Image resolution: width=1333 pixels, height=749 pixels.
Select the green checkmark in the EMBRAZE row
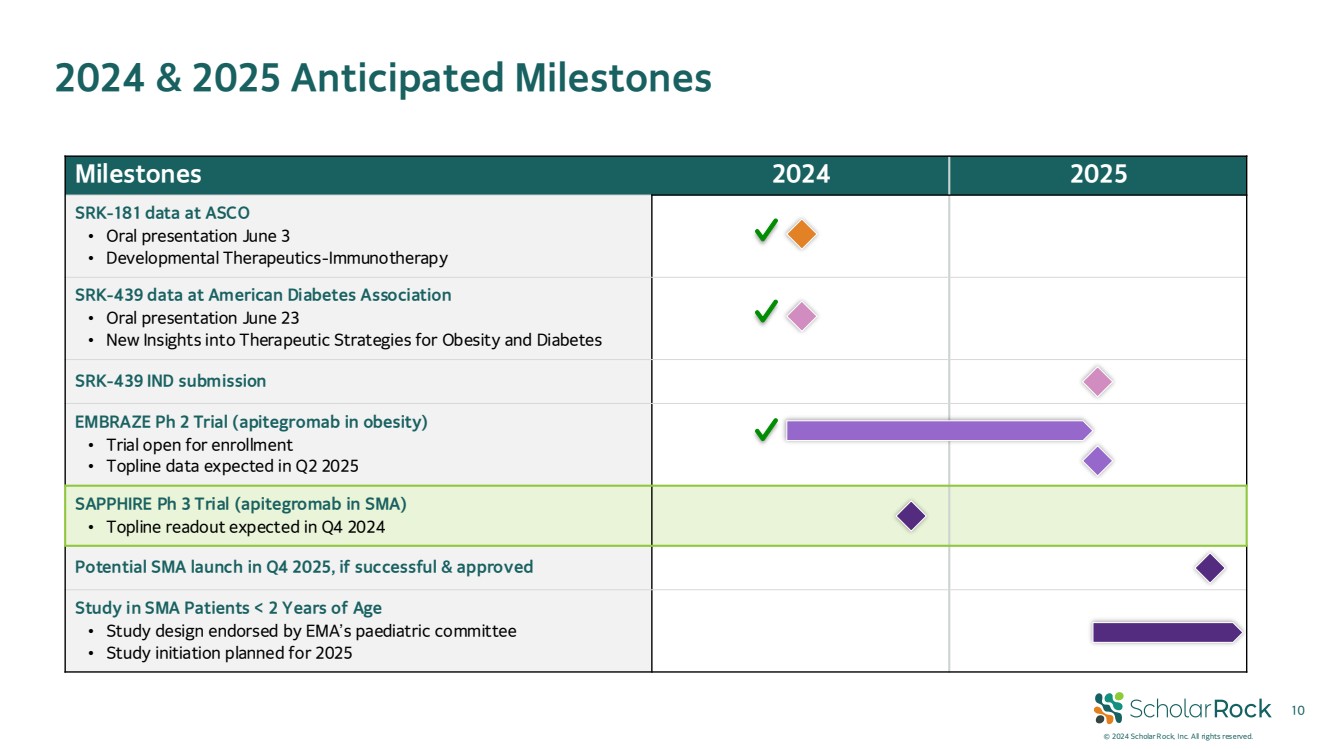click(766, 431)
